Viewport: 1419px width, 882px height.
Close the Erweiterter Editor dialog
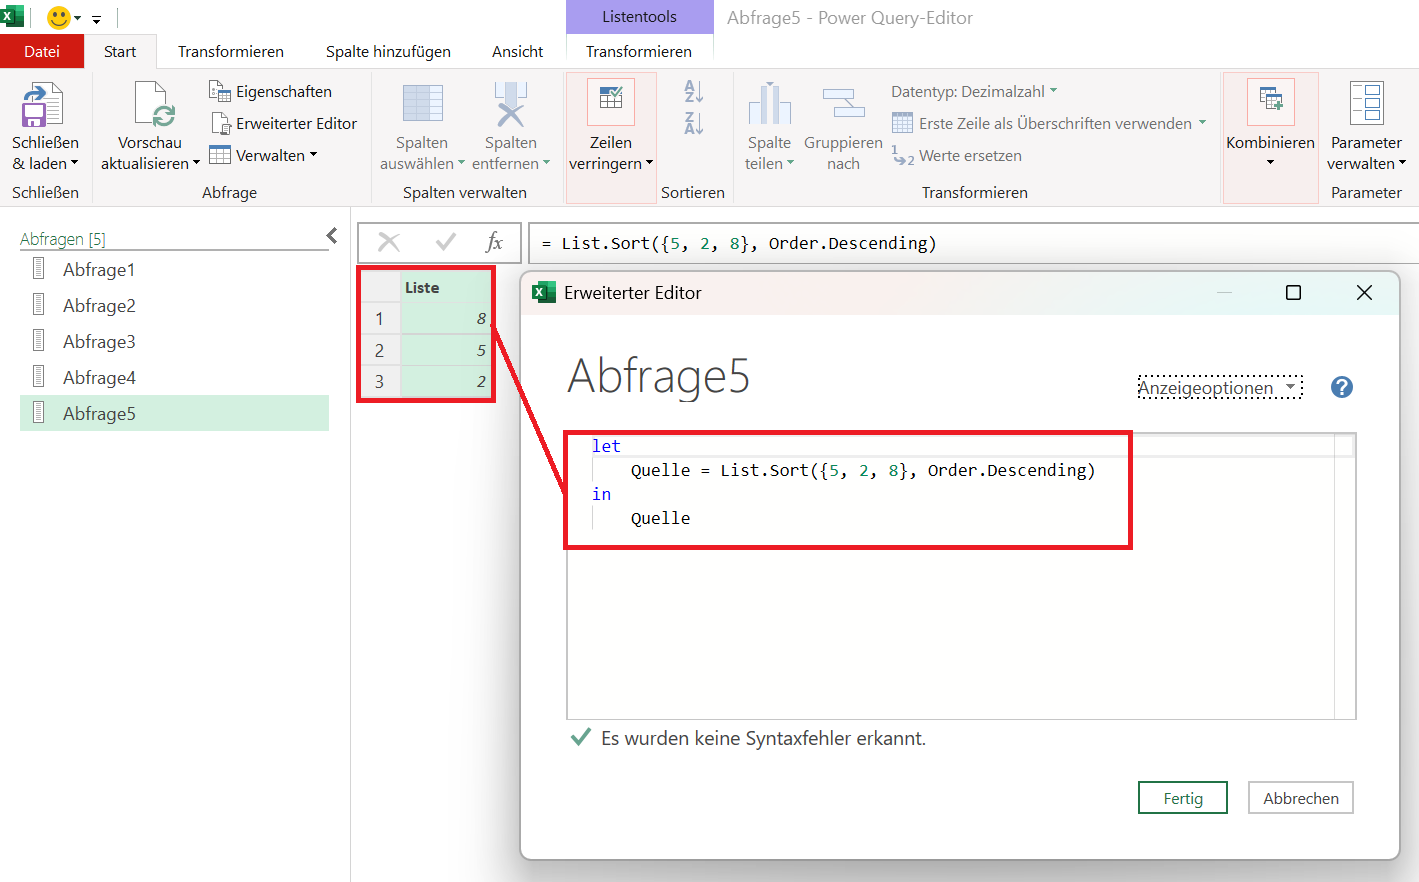click(1364, 292)
